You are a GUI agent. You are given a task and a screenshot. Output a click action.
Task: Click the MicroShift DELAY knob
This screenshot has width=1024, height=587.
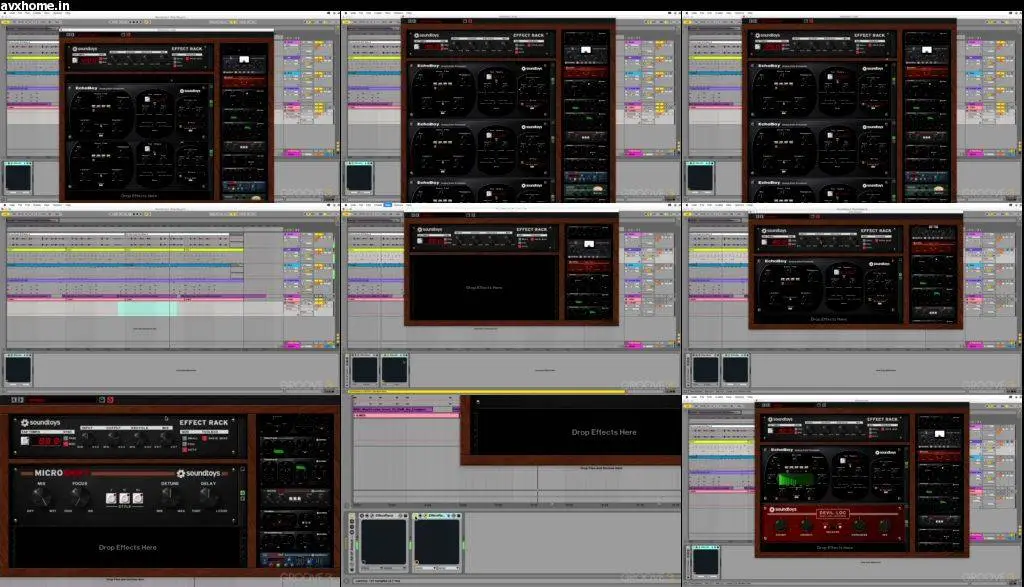click(x=207, y=497)
